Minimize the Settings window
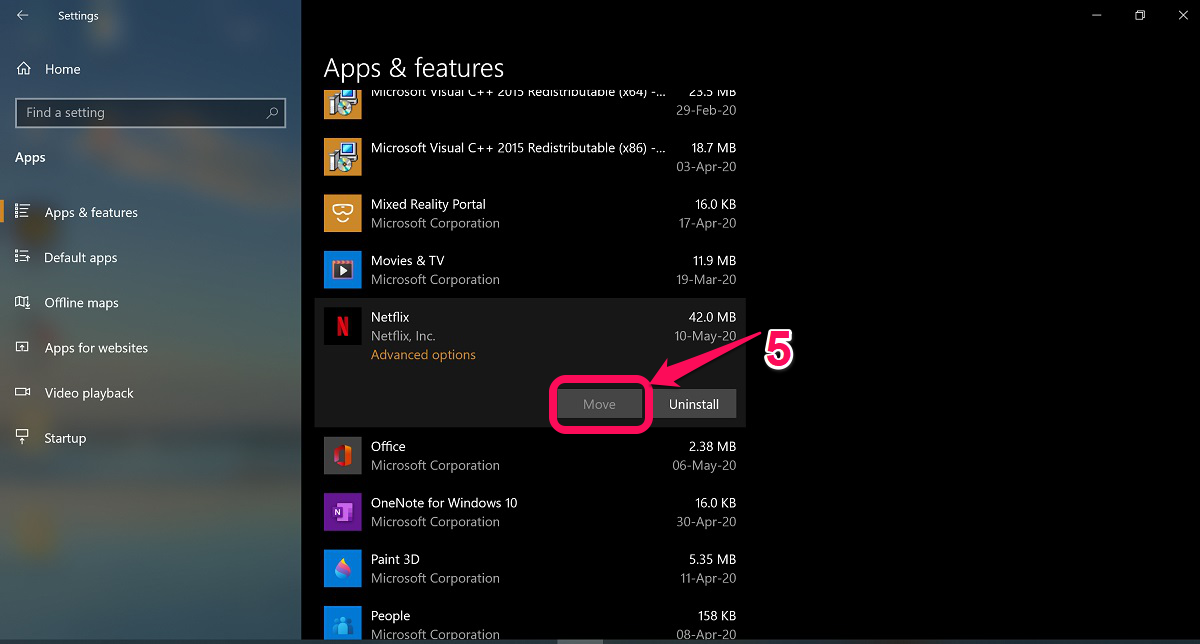1200x644 pixels. 1096,15
